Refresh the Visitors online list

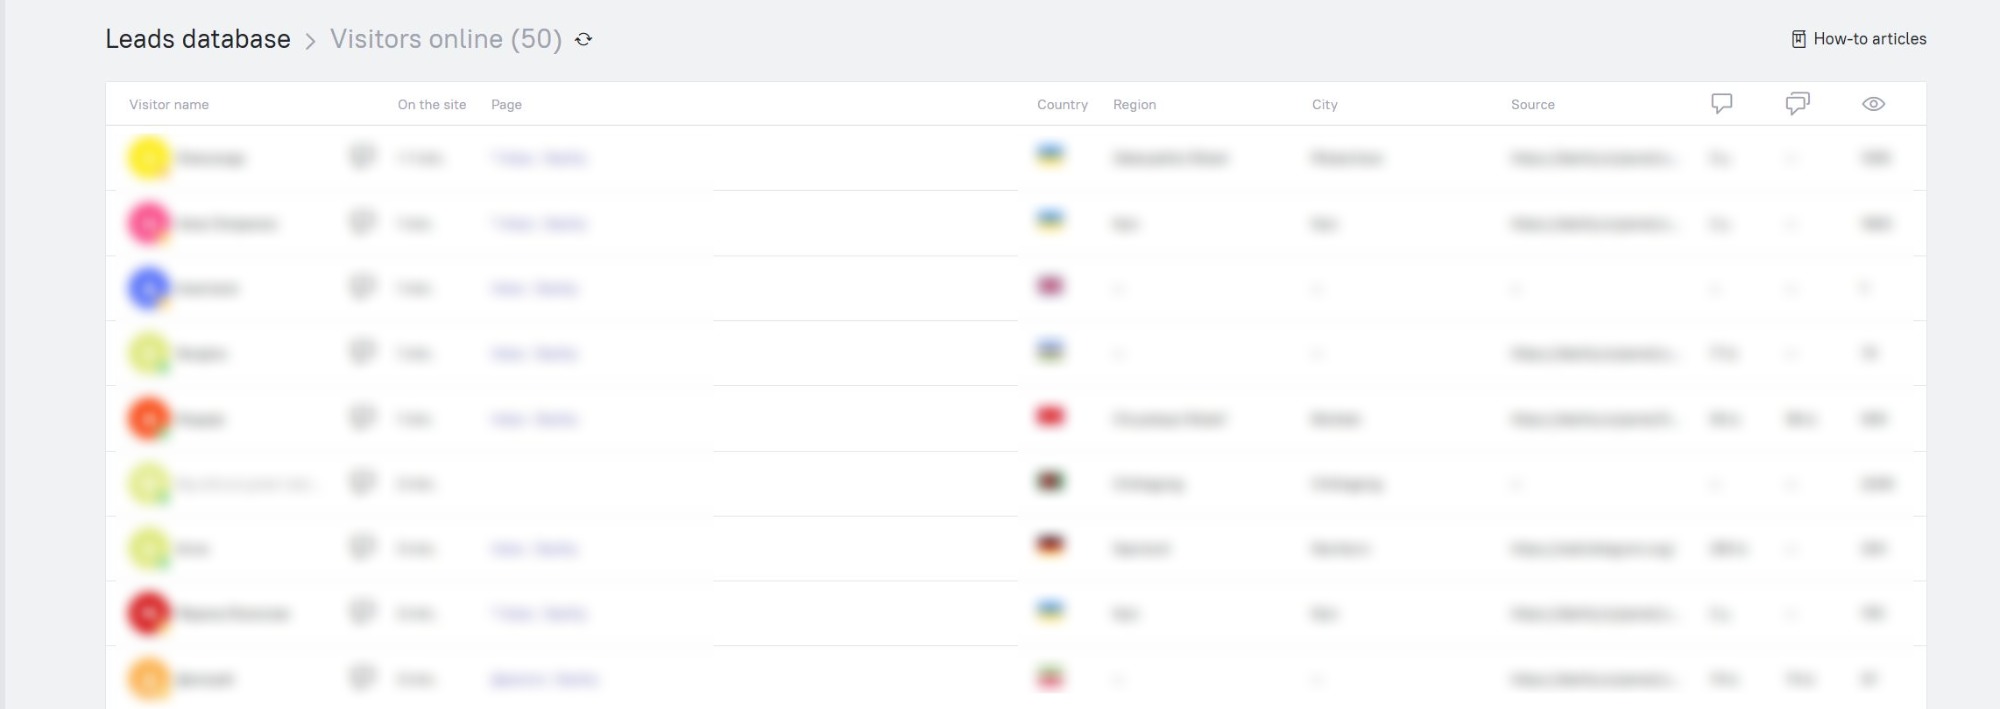click(x=584, y=39)
